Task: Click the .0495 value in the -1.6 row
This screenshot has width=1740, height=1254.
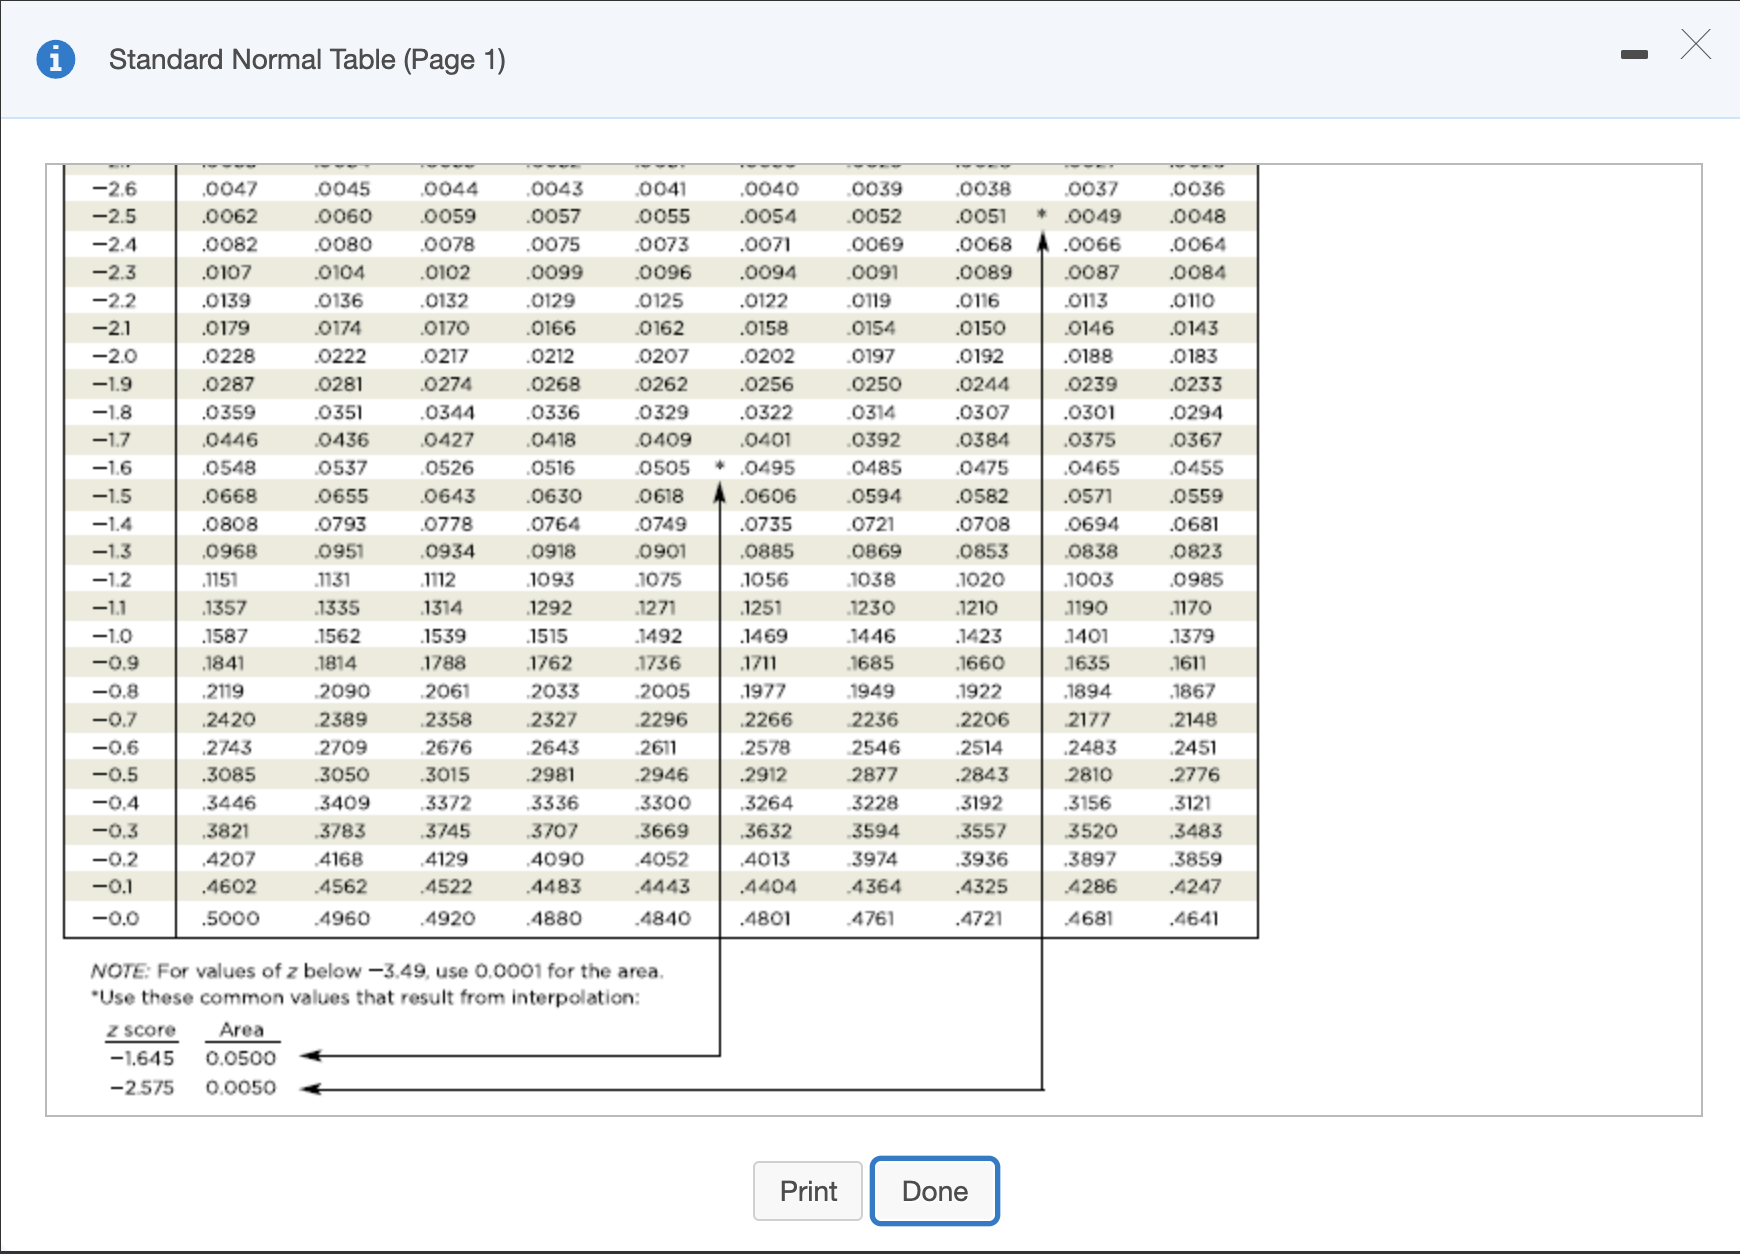Action: pos(768,468)
